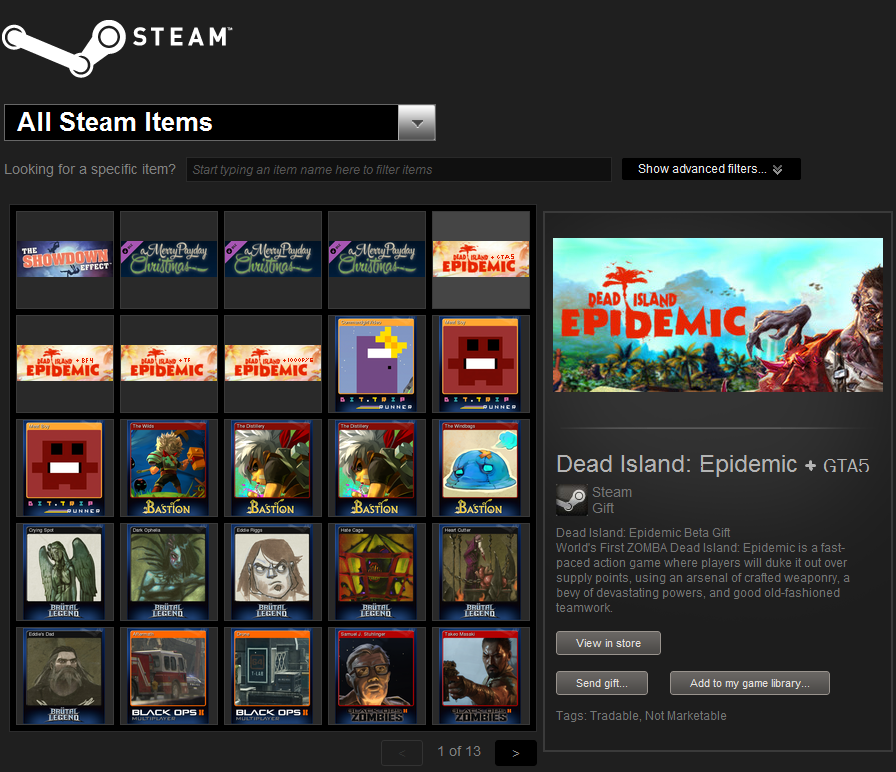This screenshot has width=896, height=772.
Task: Choose the Brutal Legend Eddie Riggs card
Action: [273, 572]
